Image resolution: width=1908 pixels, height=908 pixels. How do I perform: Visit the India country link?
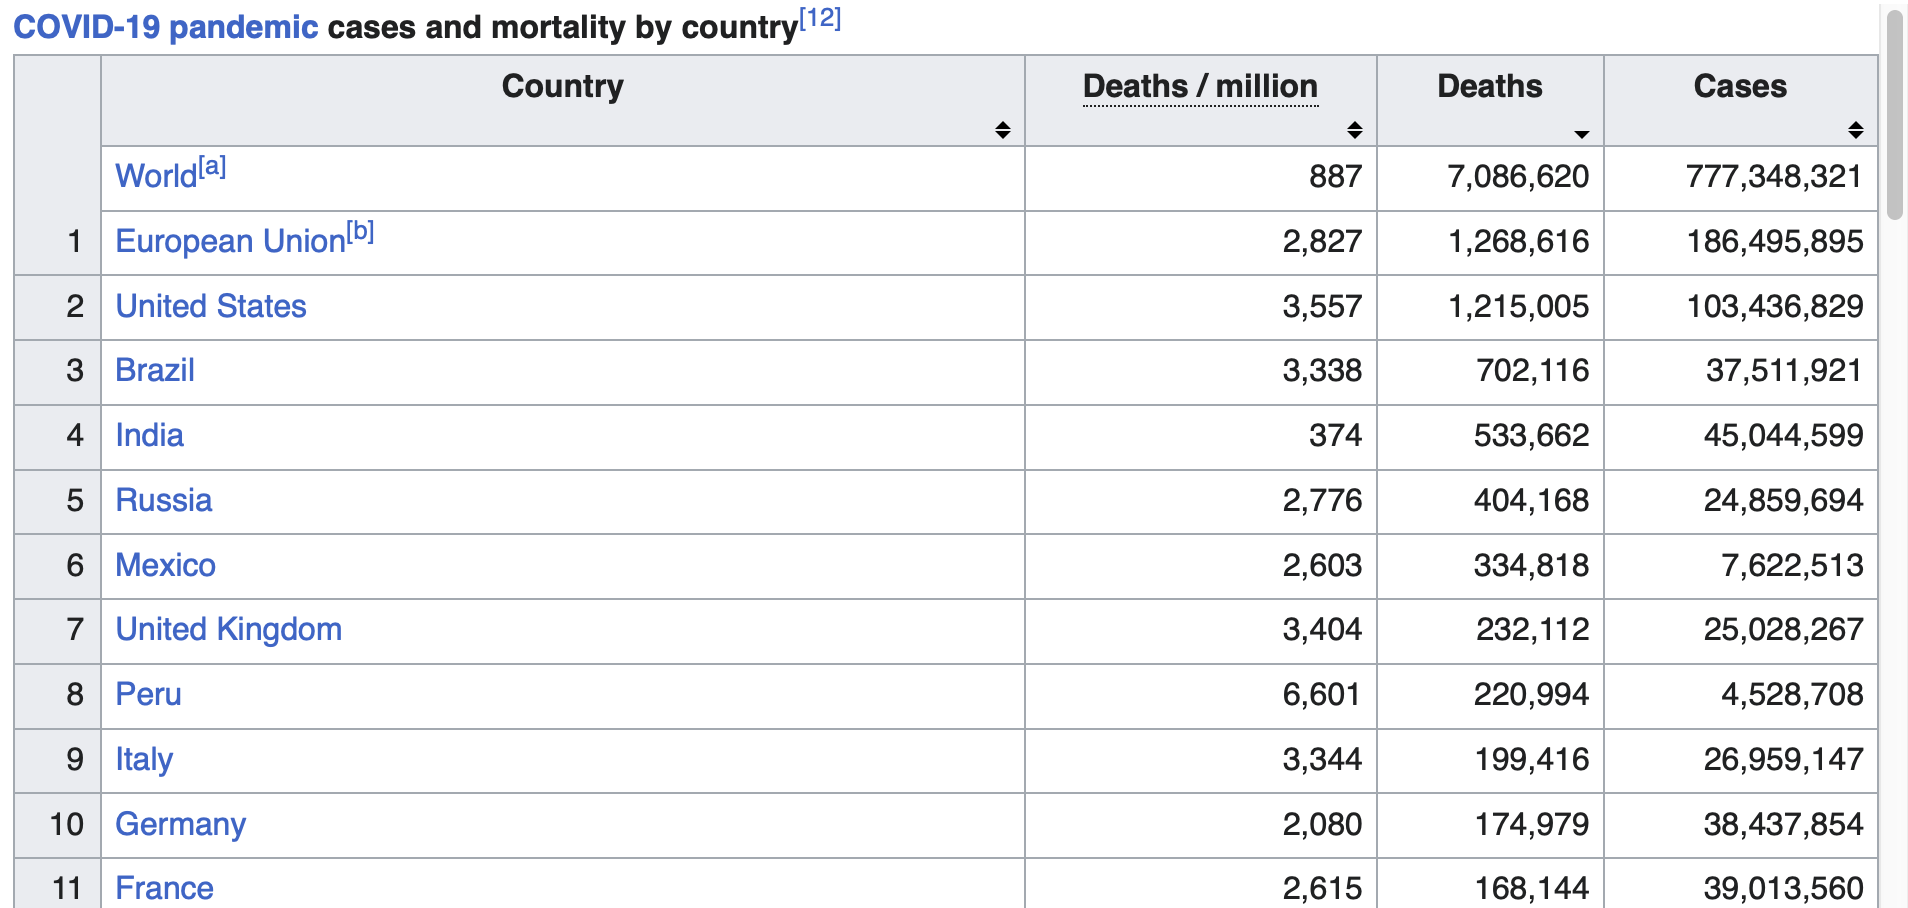150,435
